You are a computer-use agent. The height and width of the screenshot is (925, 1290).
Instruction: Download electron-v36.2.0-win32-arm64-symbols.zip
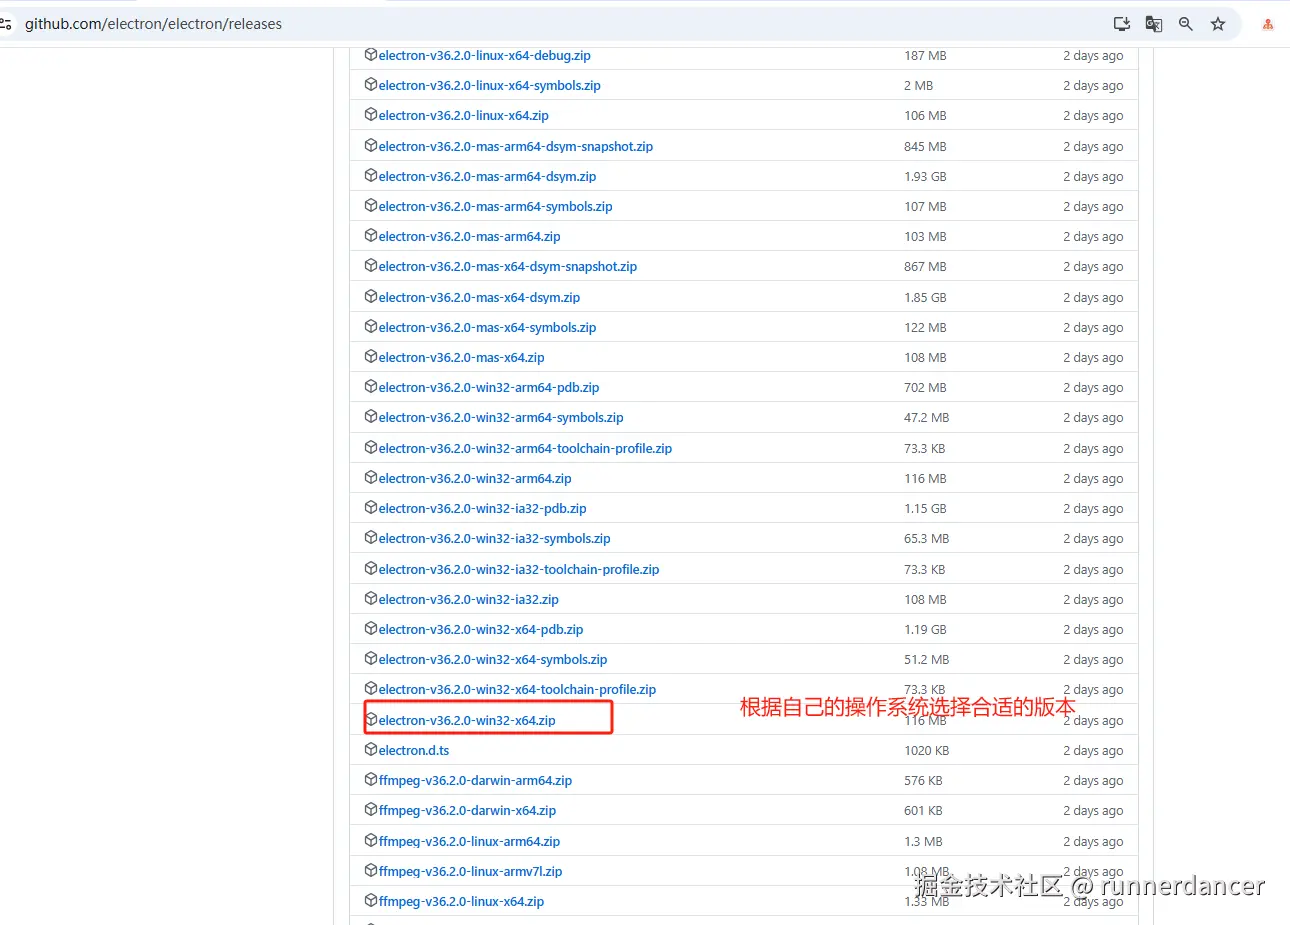[x=501, y=418]
